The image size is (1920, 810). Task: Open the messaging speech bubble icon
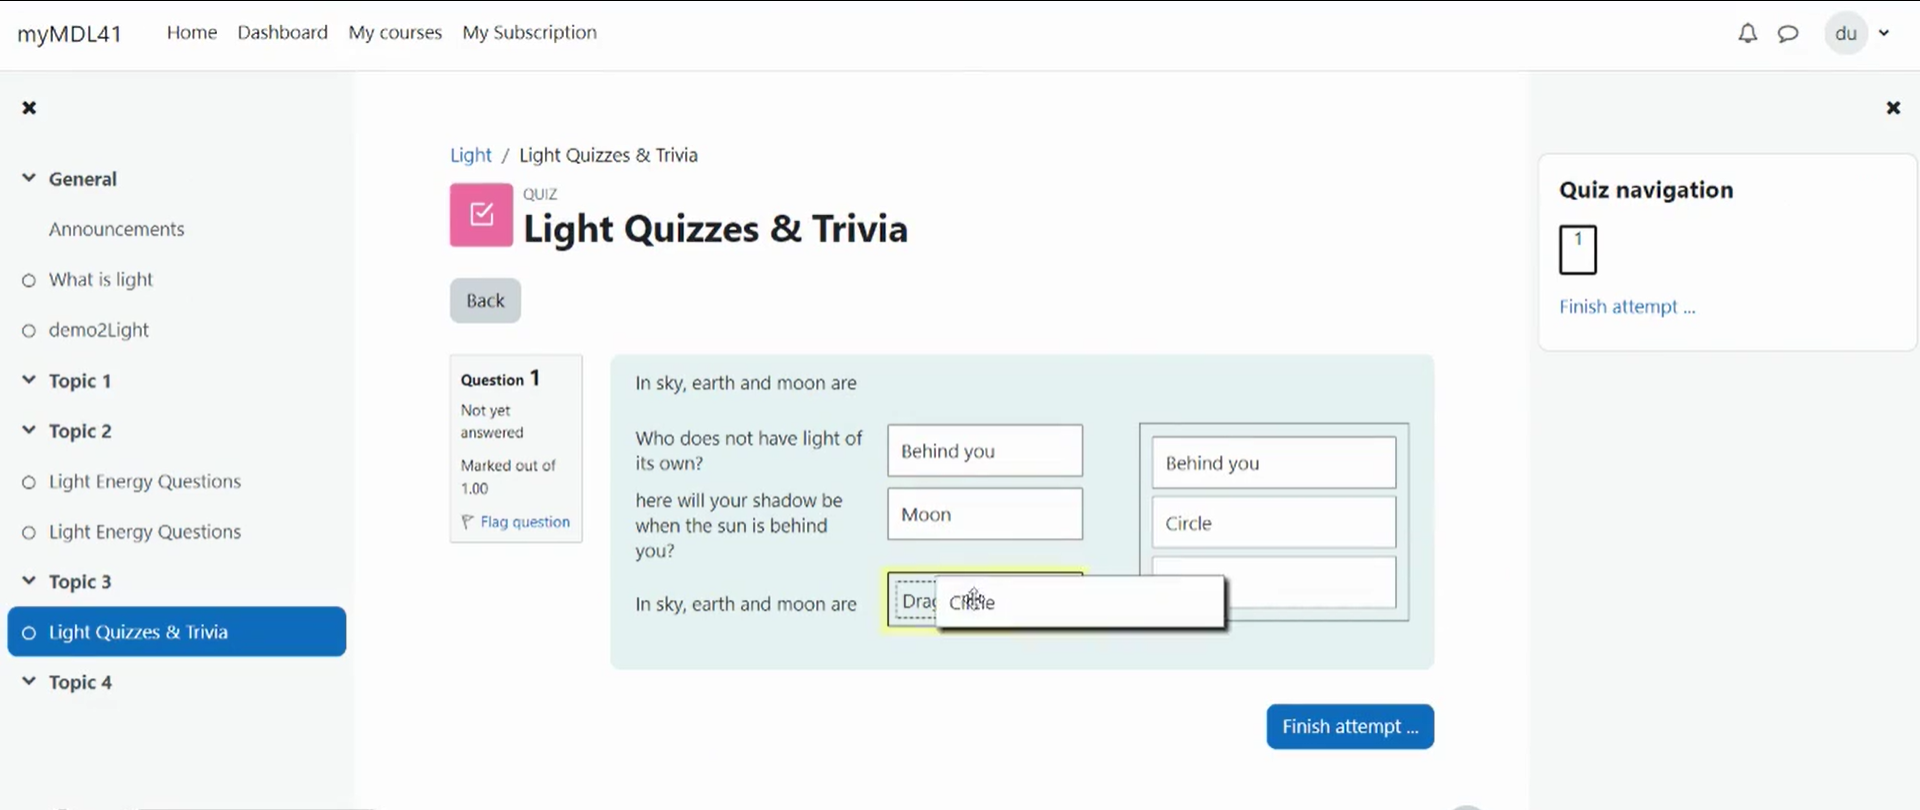[1788, 33]
